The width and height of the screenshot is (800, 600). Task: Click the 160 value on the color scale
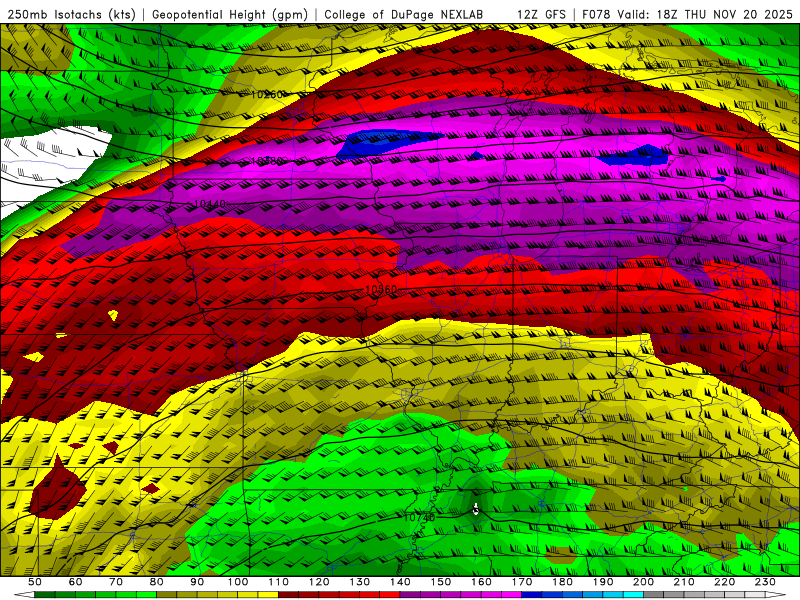[482, 582]
